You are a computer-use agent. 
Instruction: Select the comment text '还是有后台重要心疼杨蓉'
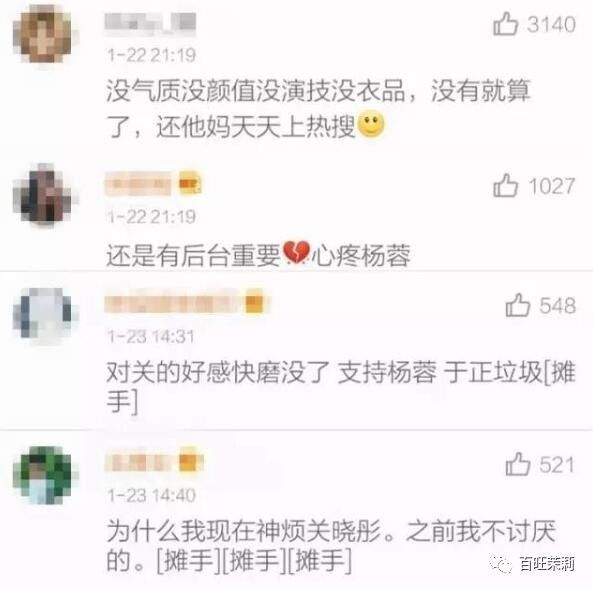click(258, 255)
